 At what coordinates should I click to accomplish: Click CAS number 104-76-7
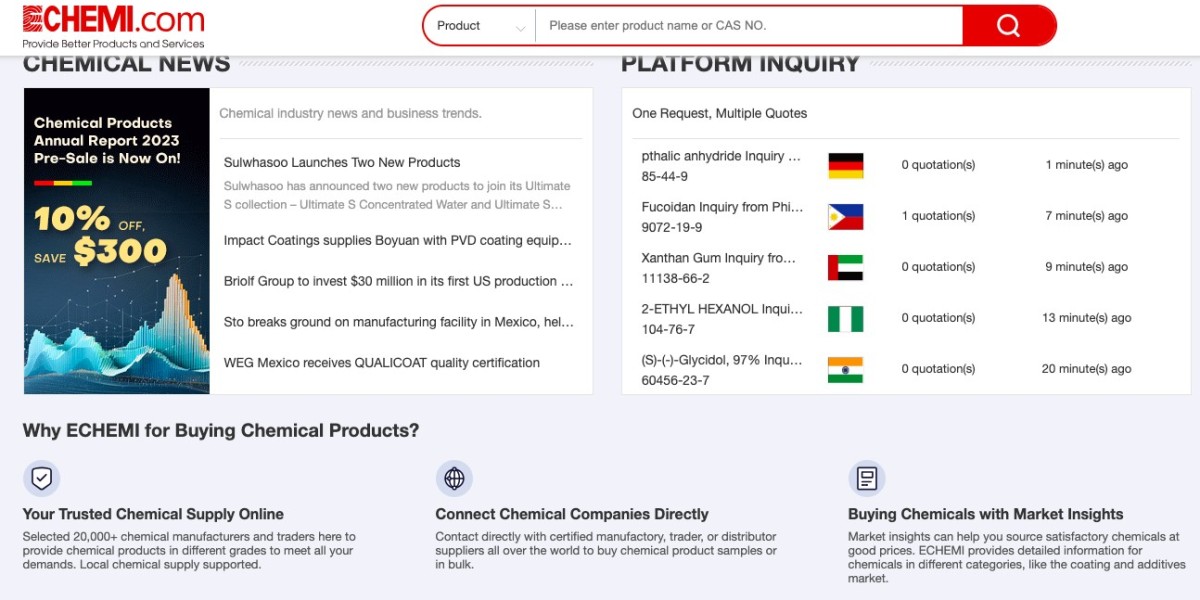tap(668, 329)
